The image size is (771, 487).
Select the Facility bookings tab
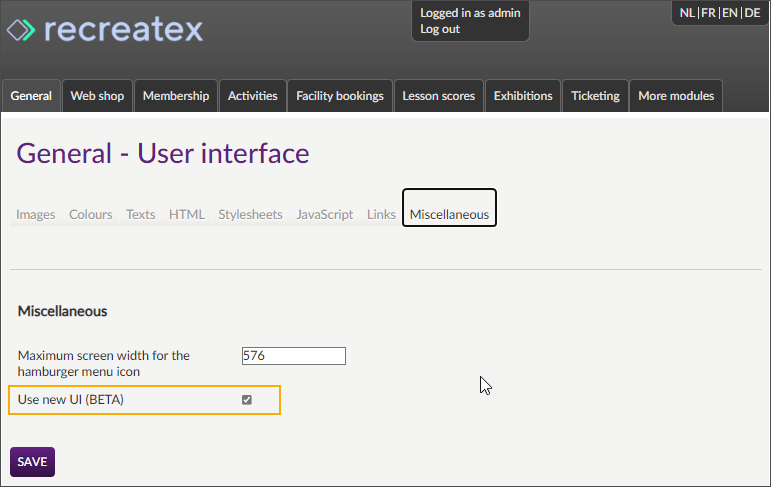(x=340, y=96)
